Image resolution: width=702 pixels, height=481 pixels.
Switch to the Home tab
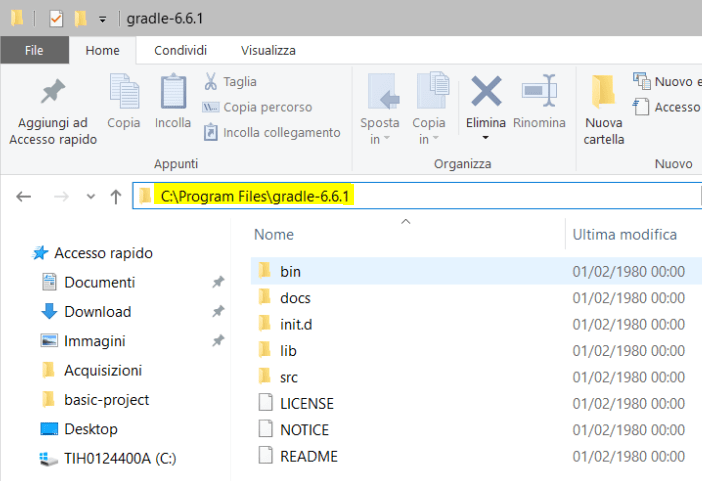103,50
